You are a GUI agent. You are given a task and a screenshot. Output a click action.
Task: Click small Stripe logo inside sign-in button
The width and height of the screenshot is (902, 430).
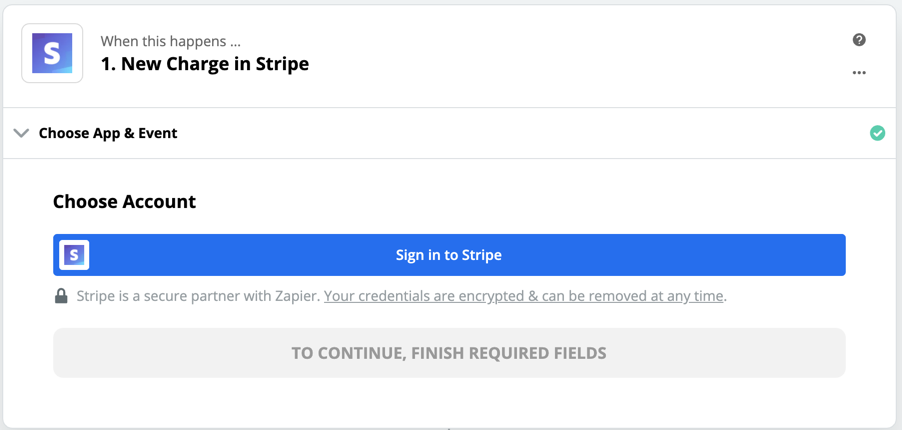tap(74, 255)
